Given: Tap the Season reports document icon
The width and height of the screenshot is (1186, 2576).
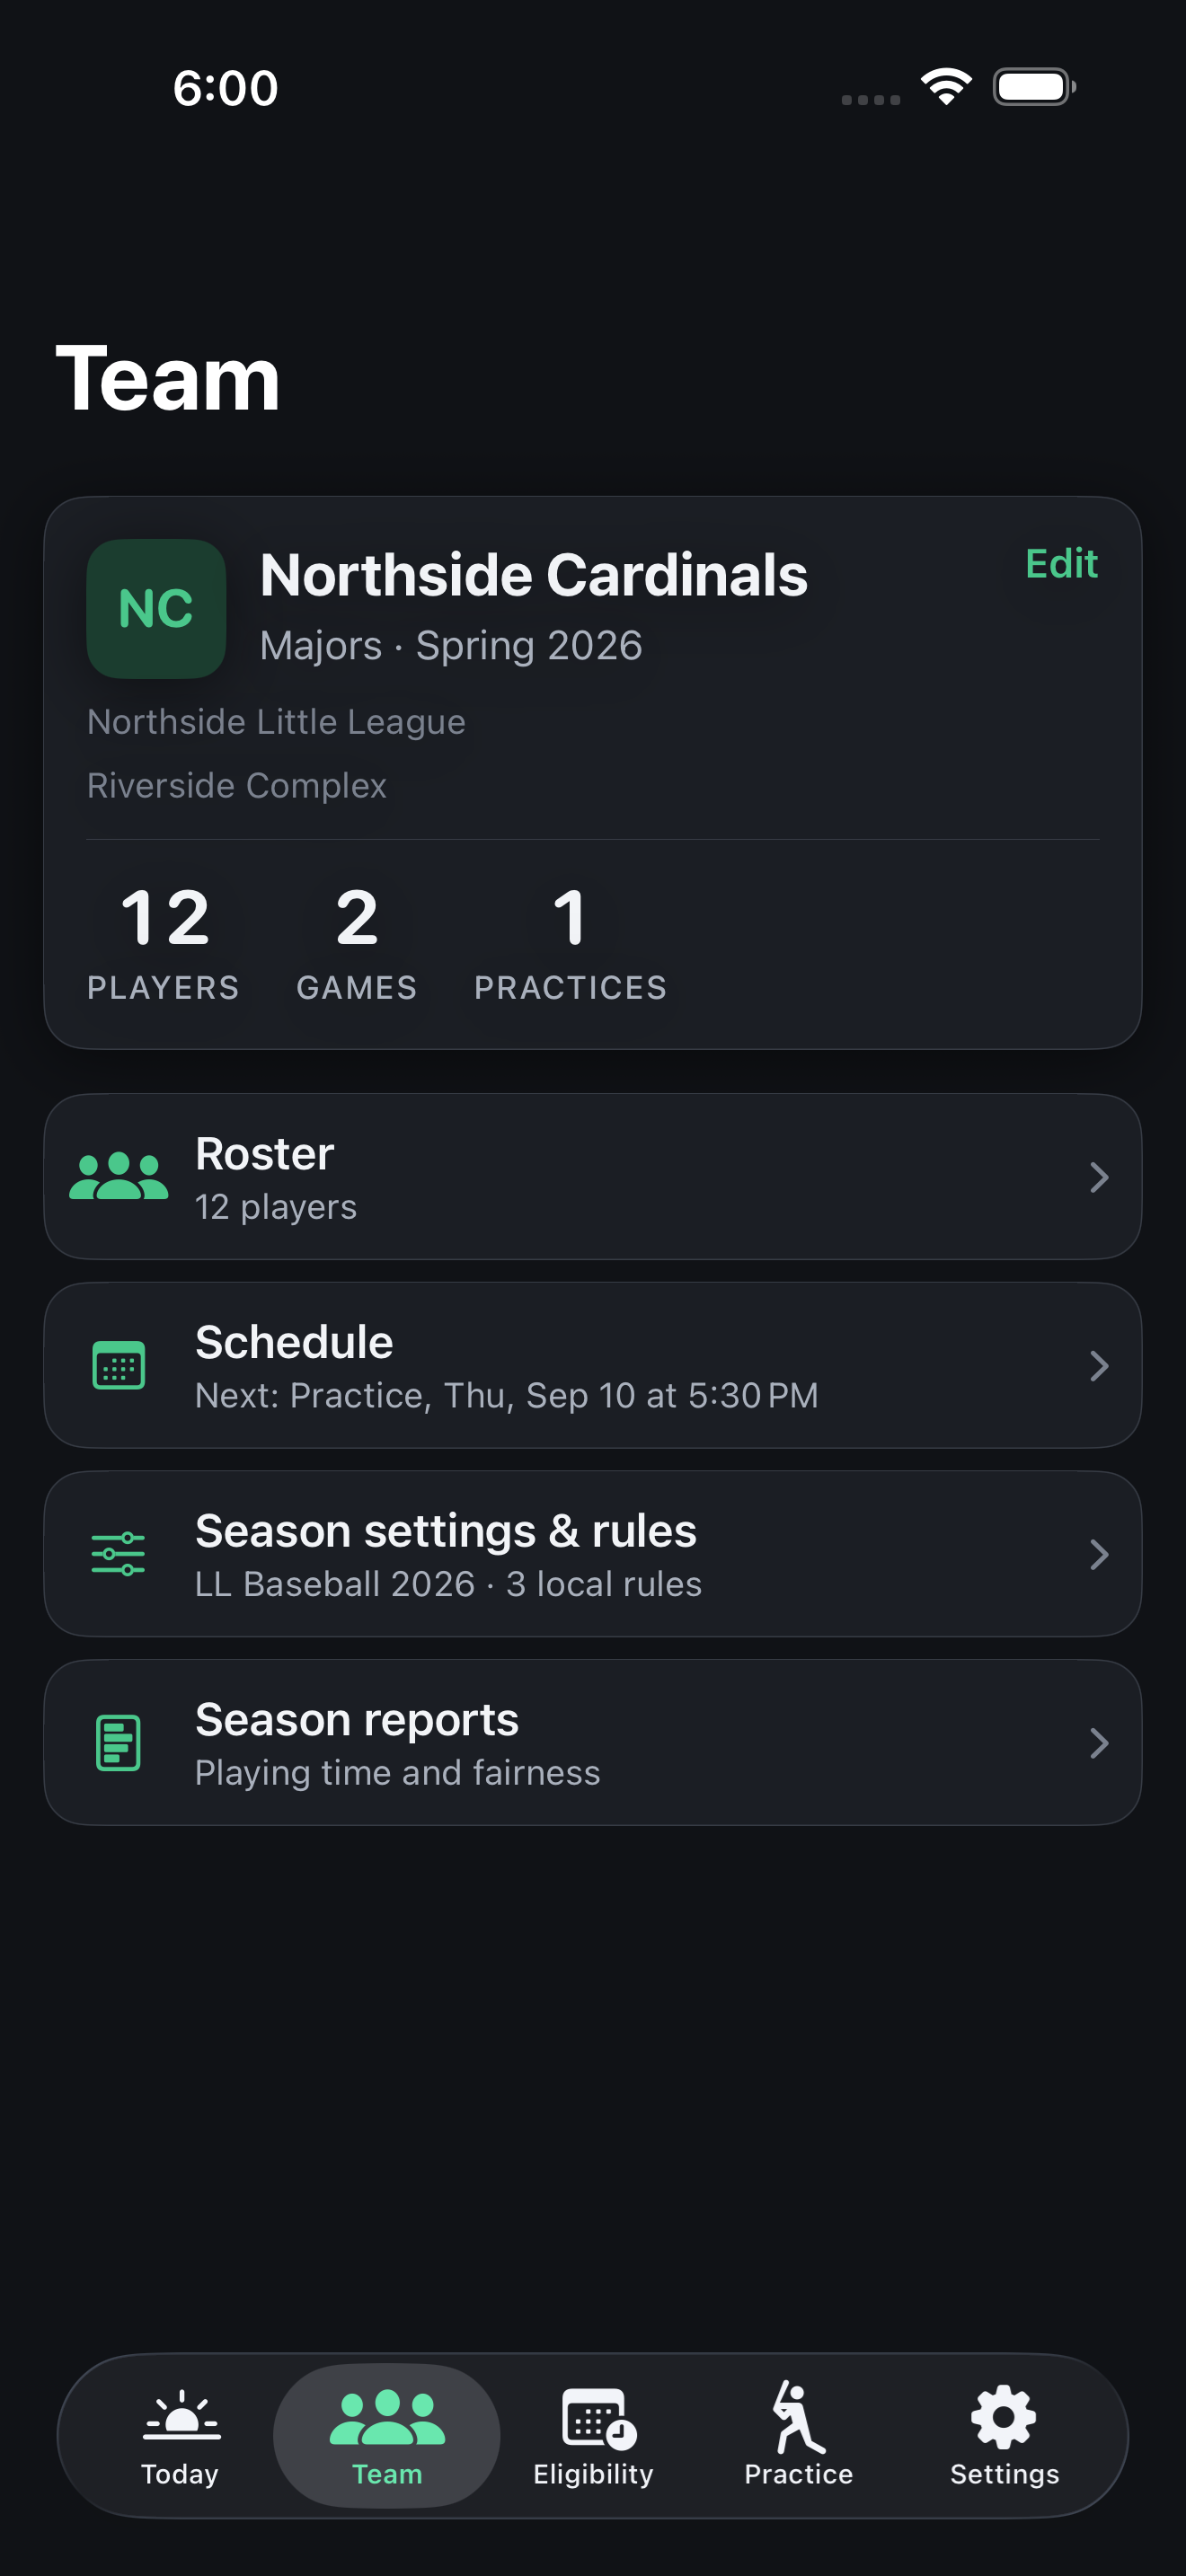Looking at the screenshot, I should pyautogui.click(x=118, y=1743).
